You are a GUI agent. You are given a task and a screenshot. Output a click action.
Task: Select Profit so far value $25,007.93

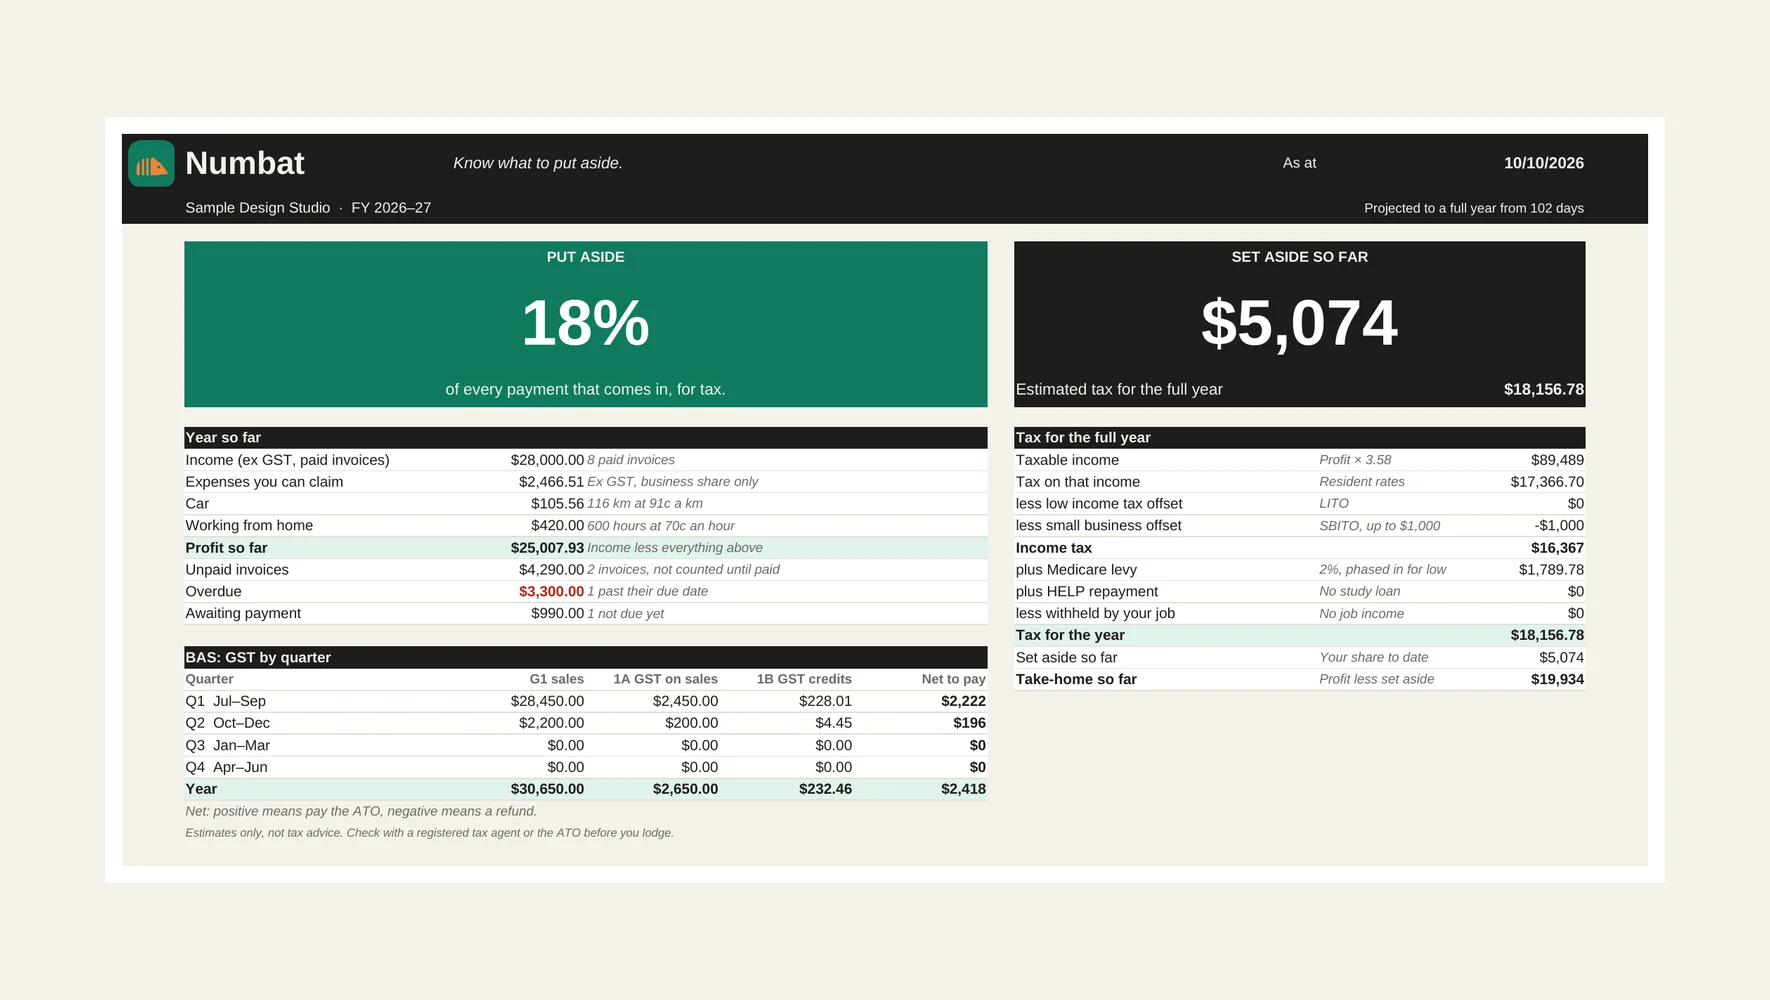click(547, 548)
